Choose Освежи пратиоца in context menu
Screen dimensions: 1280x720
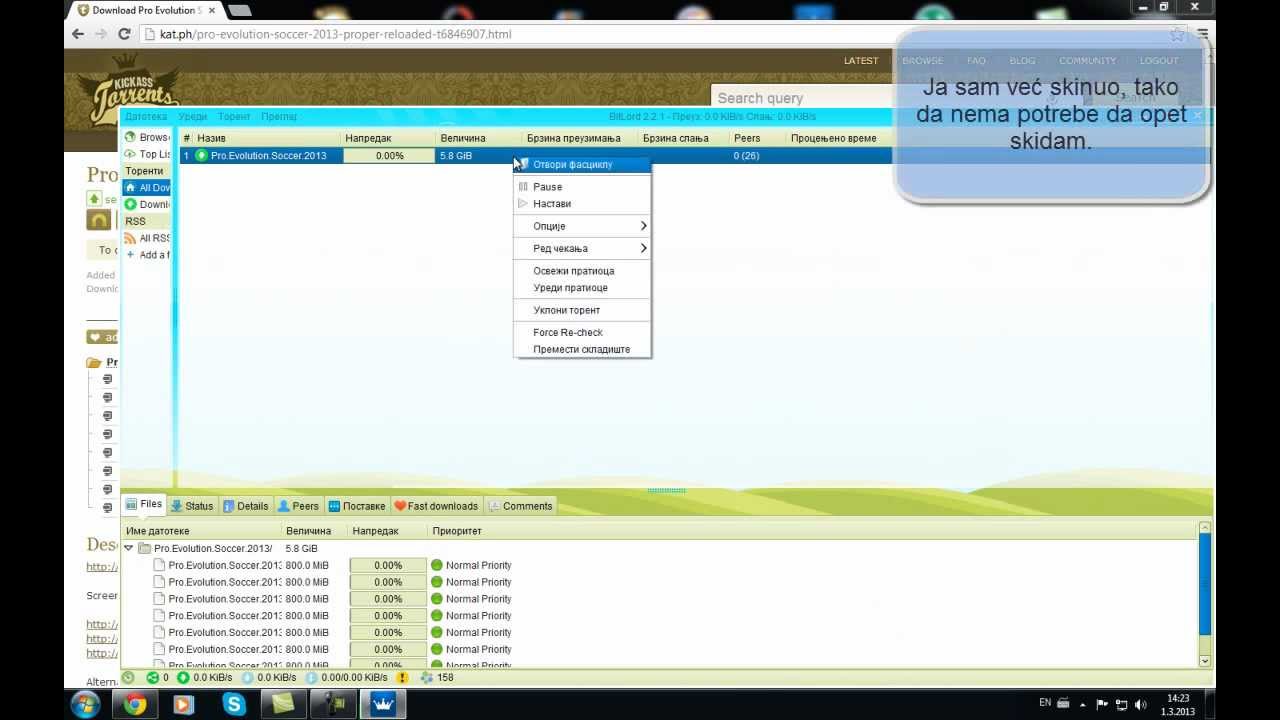click(x=582, y=271)
